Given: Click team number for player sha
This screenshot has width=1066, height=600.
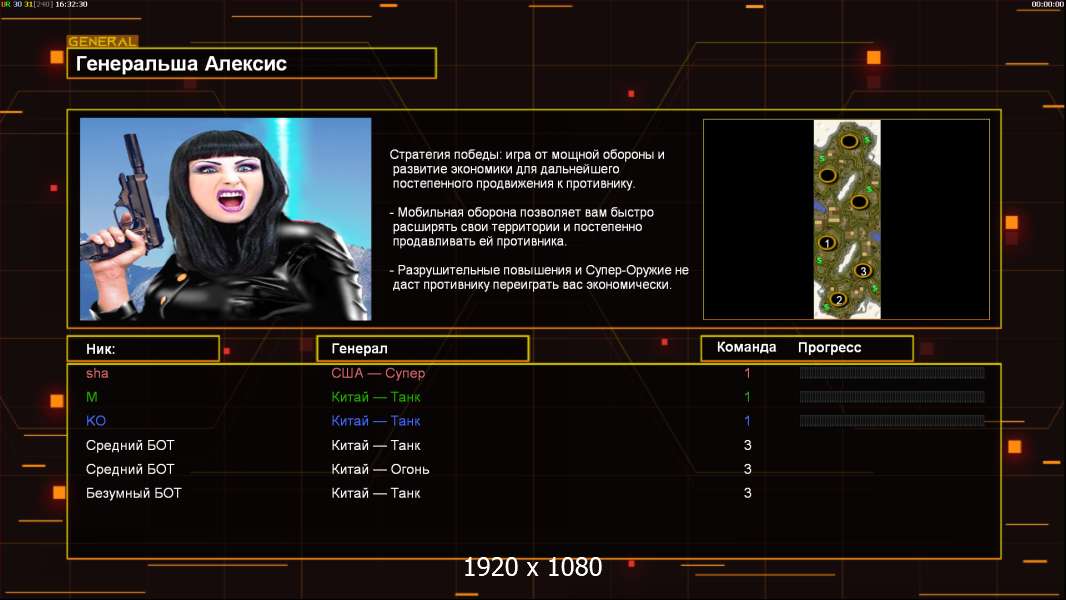Looking at the screenshot, I should (x=747, y=373).
